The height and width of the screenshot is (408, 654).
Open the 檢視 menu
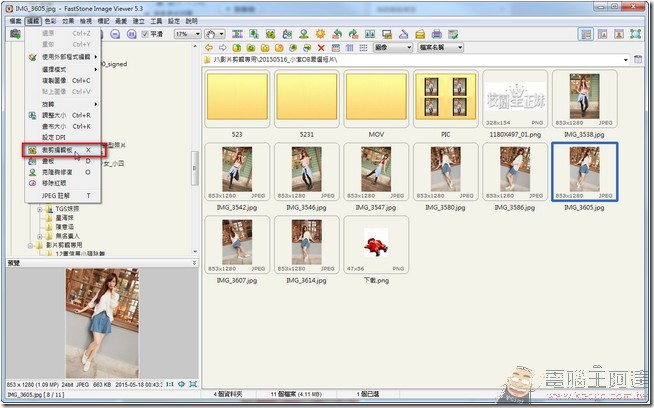(x=86, y=21)
